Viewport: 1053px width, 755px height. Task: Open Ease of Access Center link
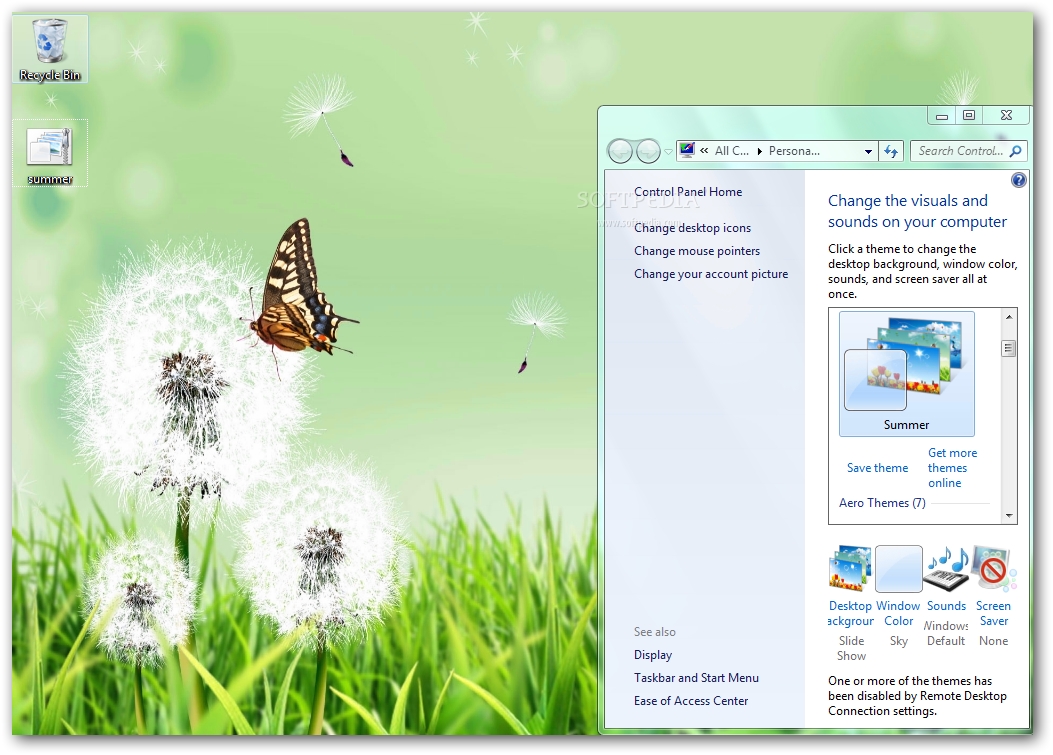690,701
